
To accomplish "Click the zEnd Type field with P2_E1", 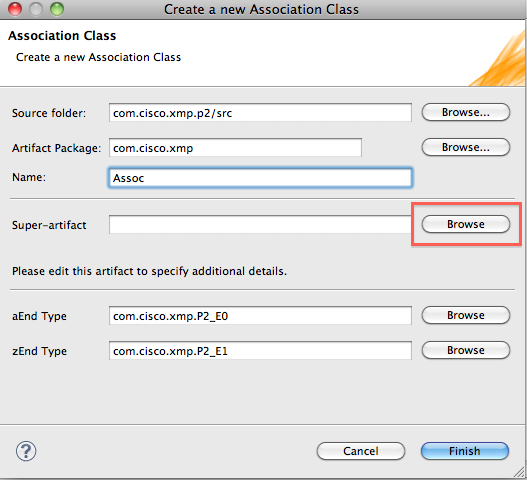I will 260,351.
